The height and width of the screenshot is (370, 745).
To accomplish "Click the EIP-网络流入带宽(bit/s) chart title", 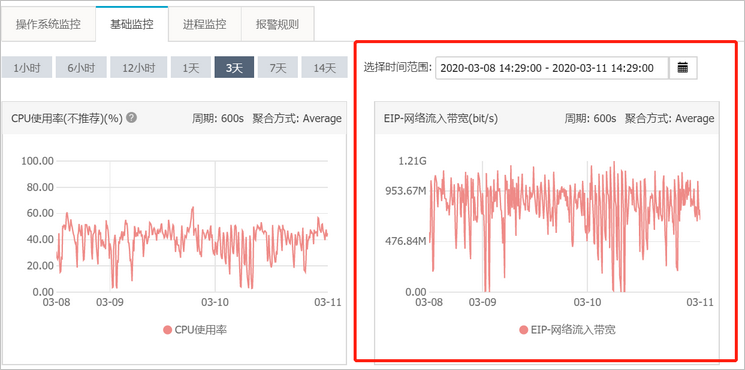I will [440, 118].
